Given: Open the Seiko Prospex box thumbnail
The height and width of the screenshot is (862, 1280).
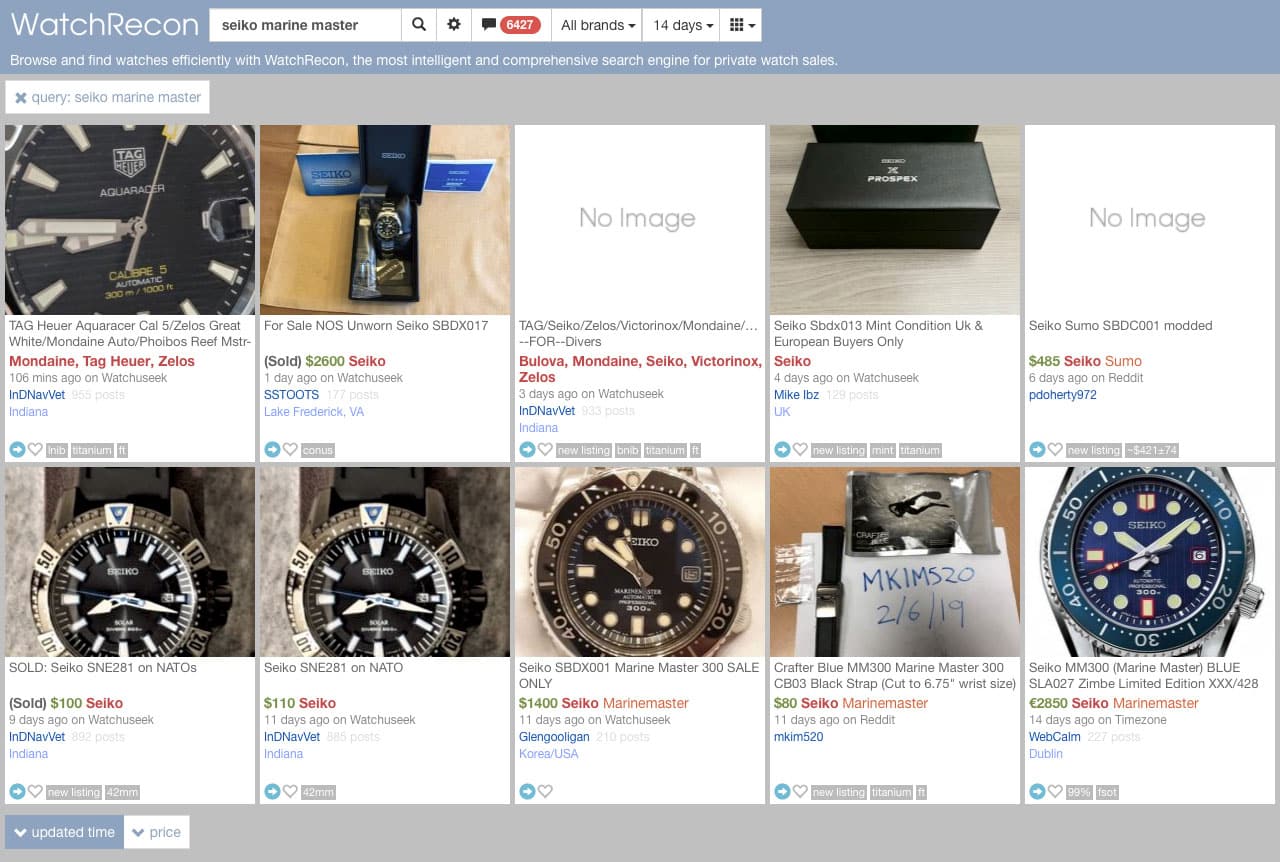Looking at the screenshot, I should [x=895, y=220].
